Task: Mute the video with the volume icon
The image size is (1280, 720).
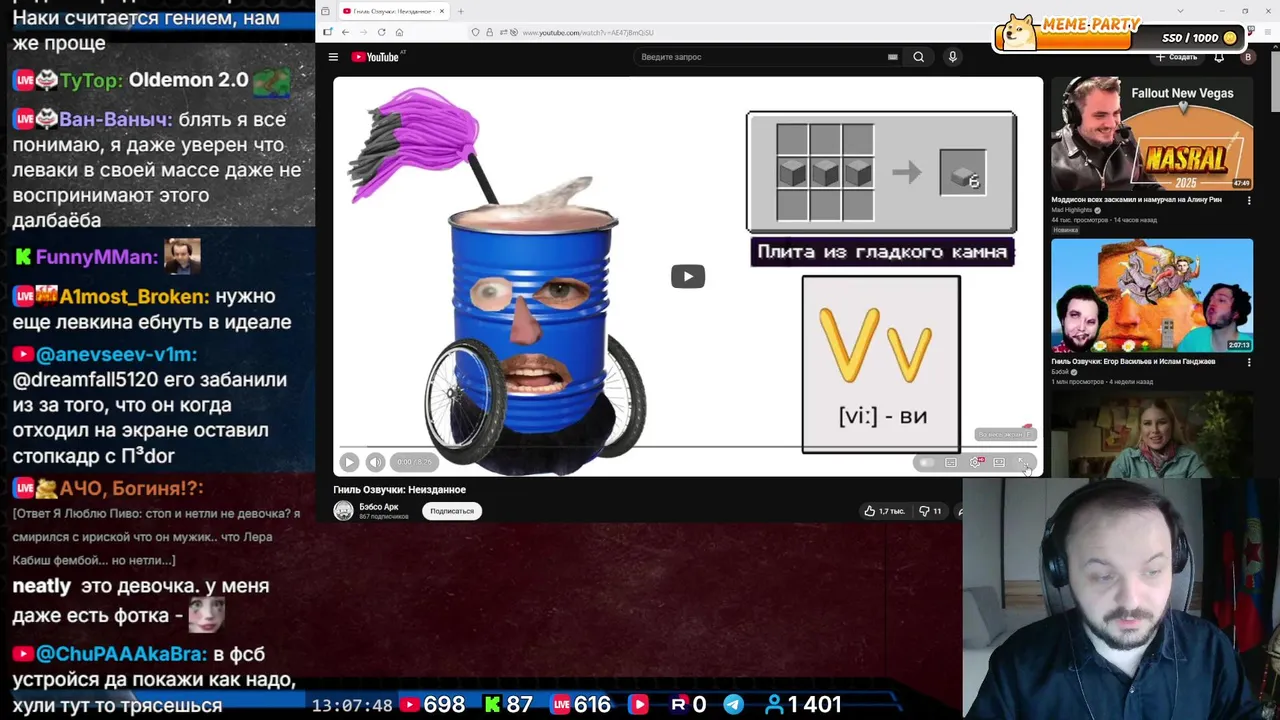Action: [375, 462]
